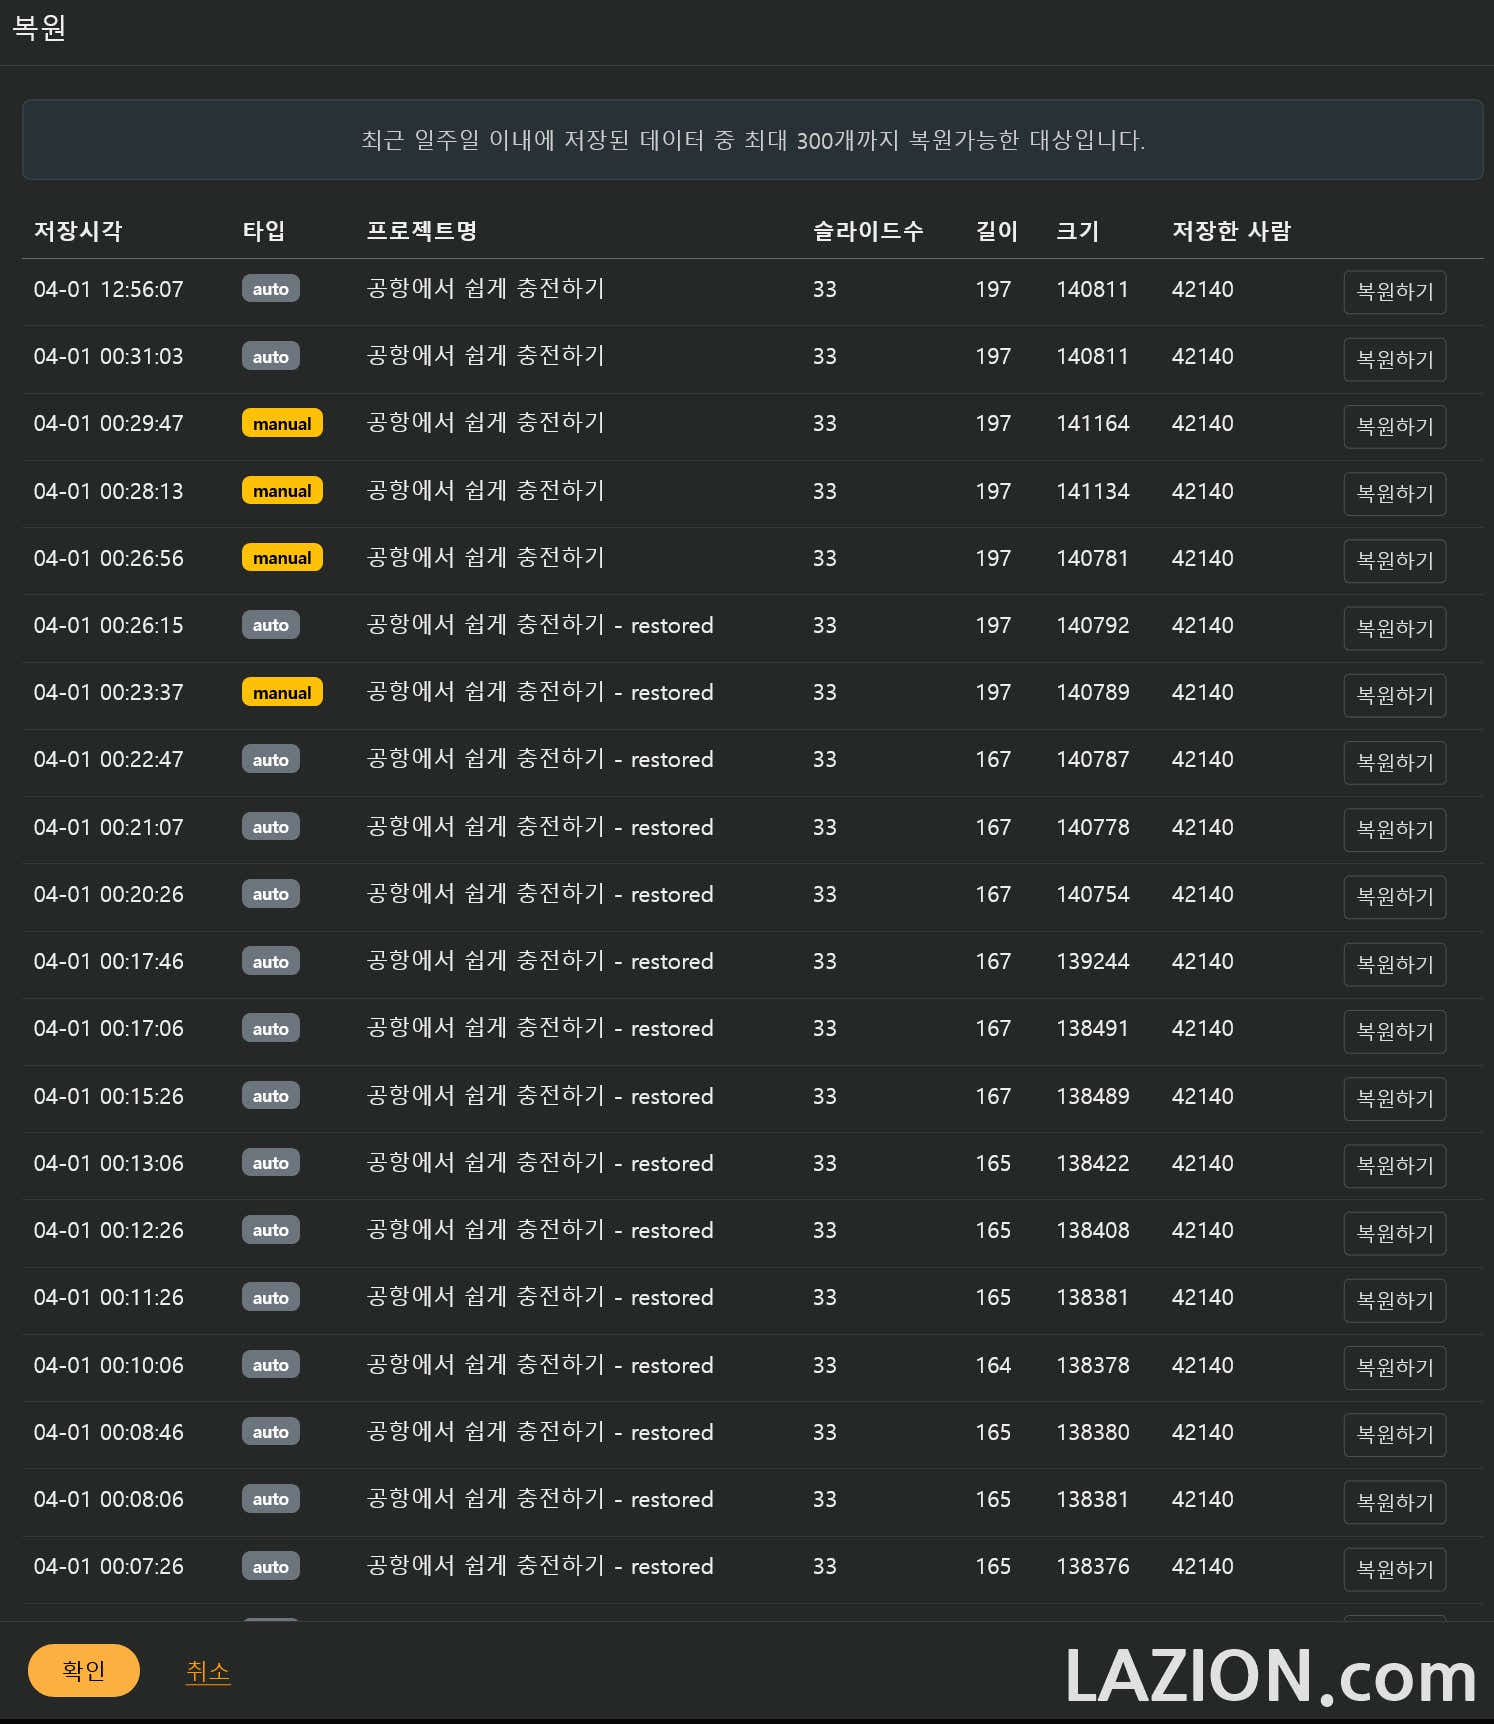The height and width of the screenshot is (1724, 1494).
Task: Click the auto badge for 12:56:07
Action: click(270, 288)
